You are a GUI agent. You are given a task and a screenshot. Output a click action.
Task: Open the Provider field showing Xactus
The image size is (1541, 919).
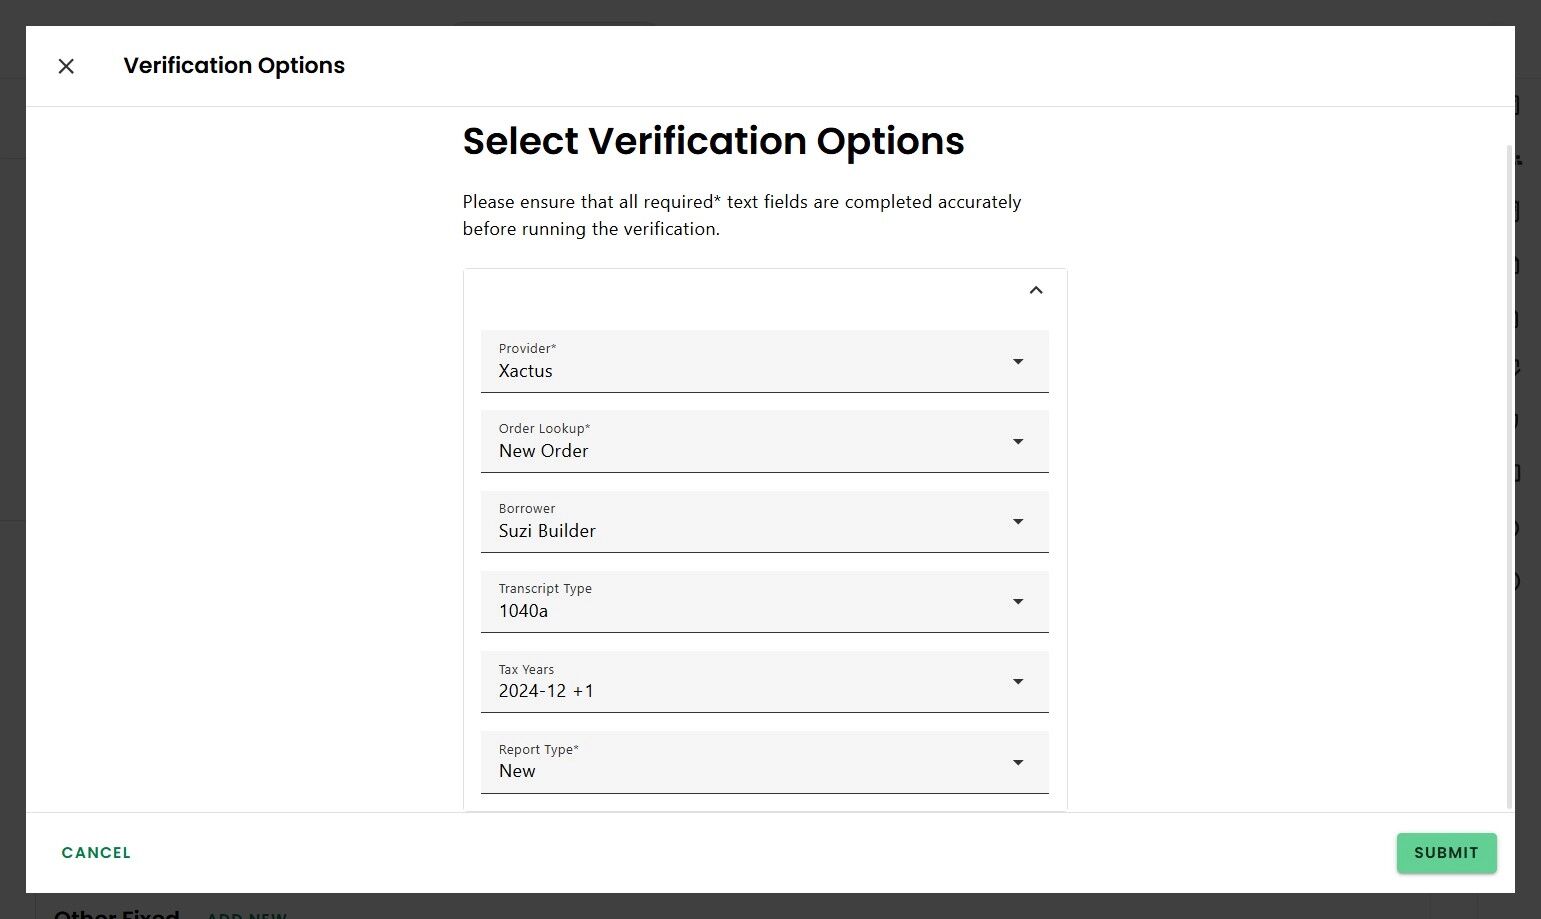[740, 362]
